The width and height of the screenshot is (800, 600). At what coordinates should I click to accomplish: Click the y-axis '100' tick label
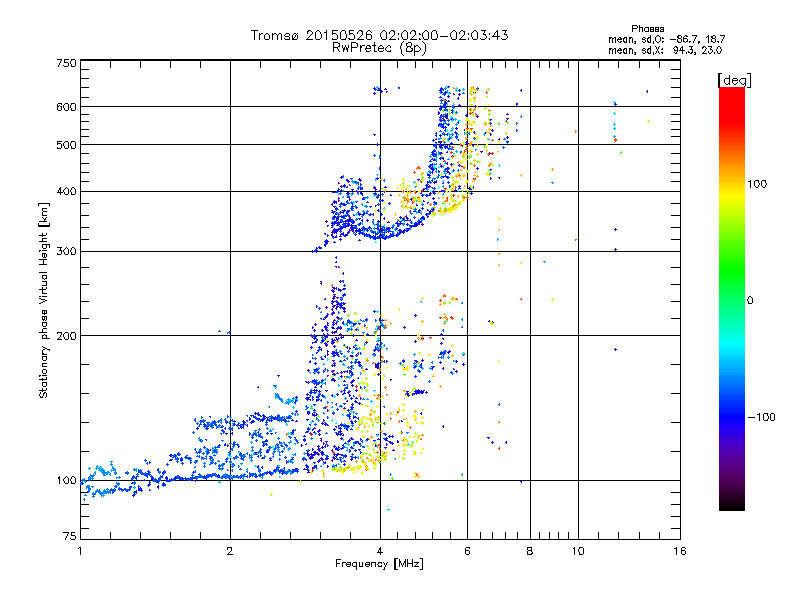66,480
